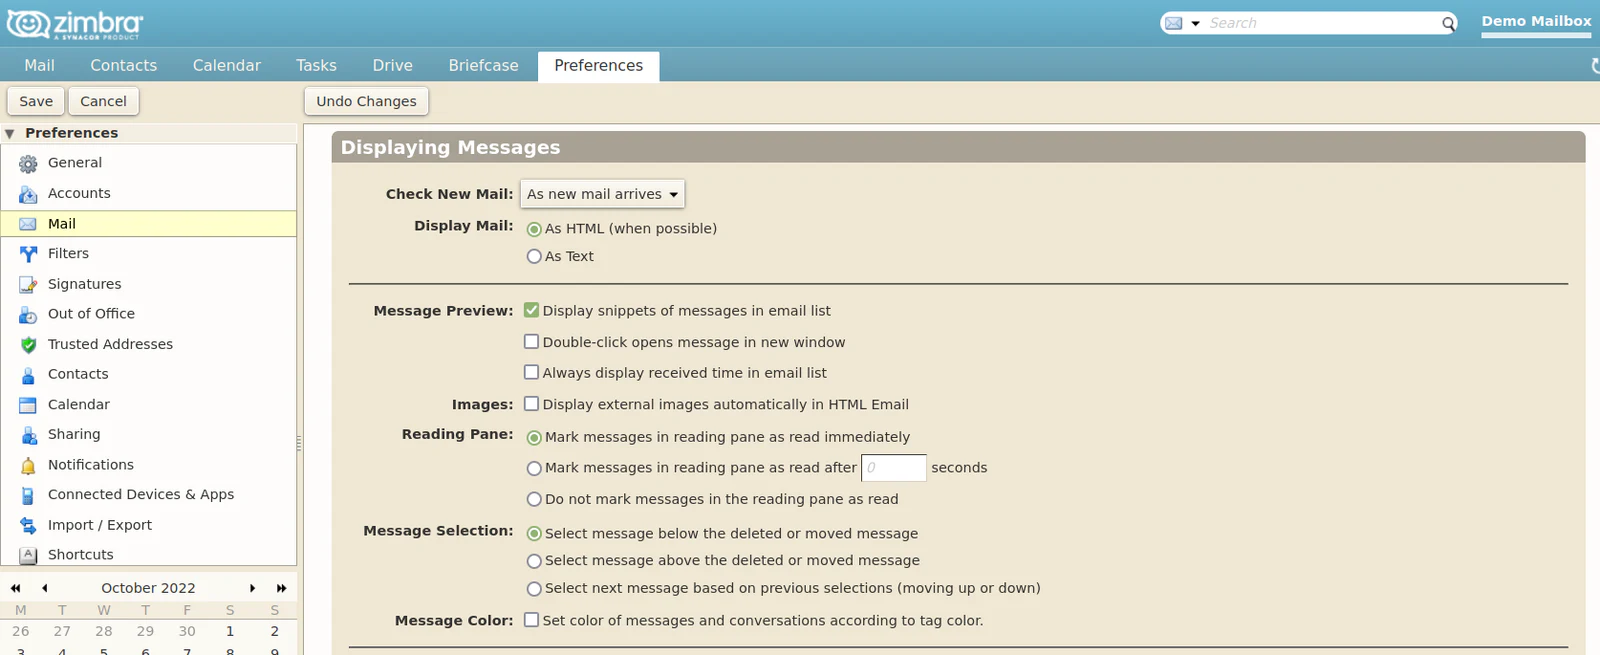The image size is (1600, 655).
Task: Click the Cancel button
Action: pyautogui.click(x=103, y=101)
